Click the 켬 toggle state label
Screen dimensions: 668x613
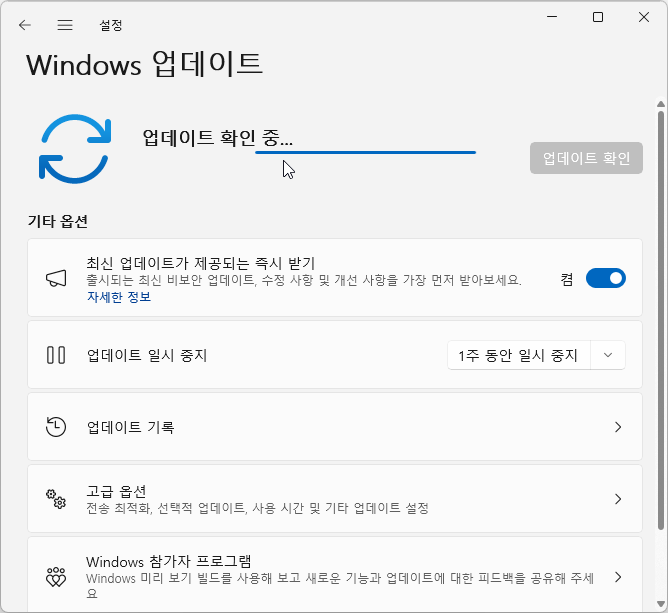click(x=567, y=279)
